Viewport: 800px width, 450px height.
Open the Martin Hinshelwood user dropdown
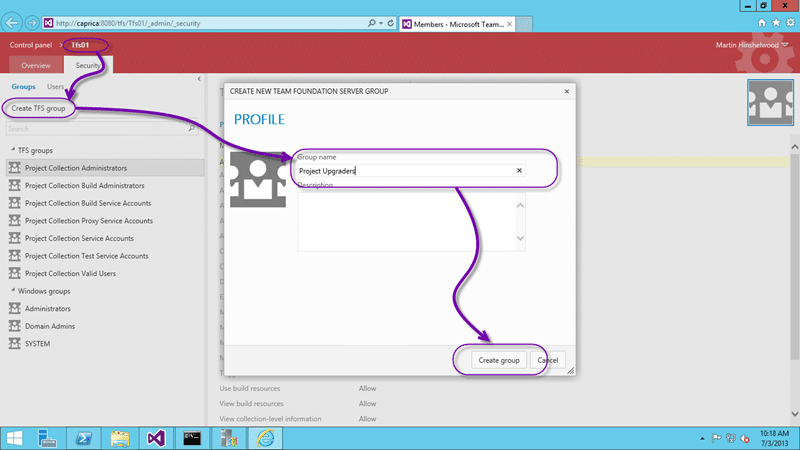tap(752, 45)
